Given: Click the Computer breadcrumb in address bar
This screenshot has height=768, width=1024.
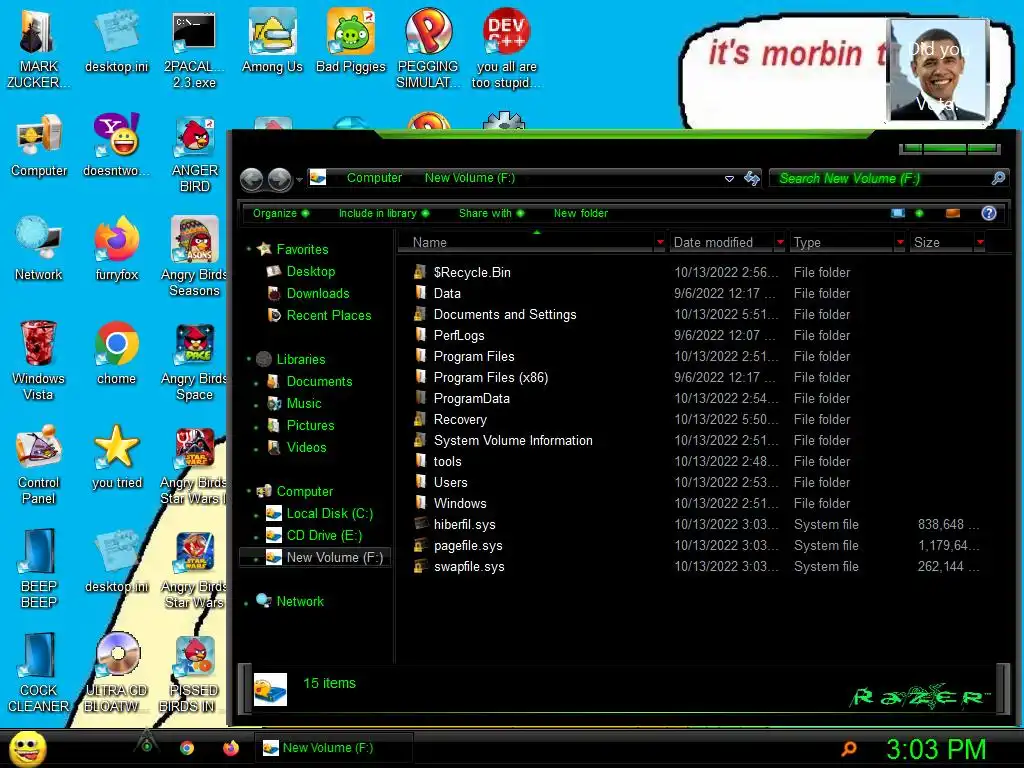Looking at the screenshot, I should (x=374, y=178).
